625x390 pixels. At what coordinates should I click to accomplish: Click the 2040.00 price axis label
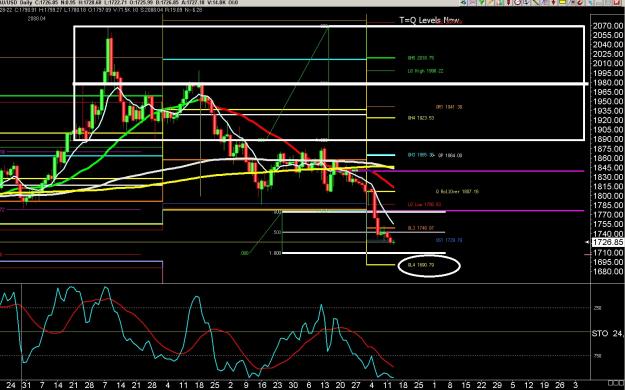tap(608, 45)
